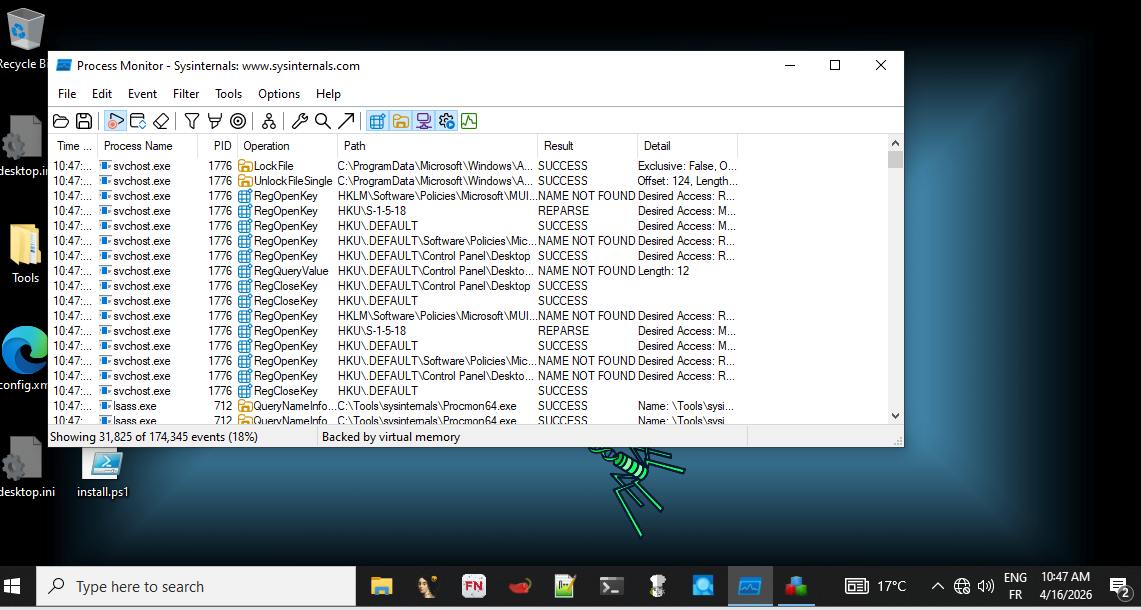The width and height of the screenshot is (1141, 610).
Task: Toggle Show File System Activity filter
Action: click(x=399, y=121)
